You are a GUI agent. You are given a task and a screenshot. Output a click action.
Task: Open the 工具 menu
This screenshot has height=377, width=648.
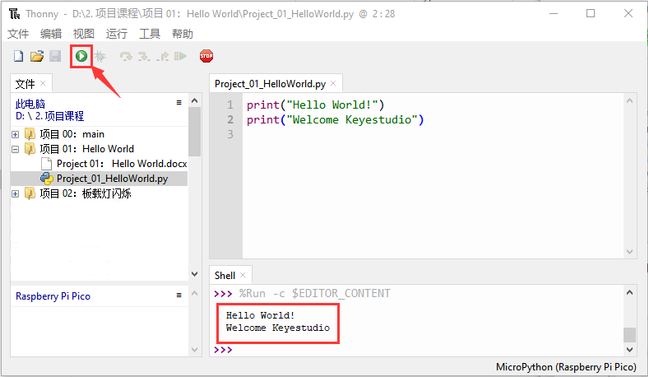[150, 33]
